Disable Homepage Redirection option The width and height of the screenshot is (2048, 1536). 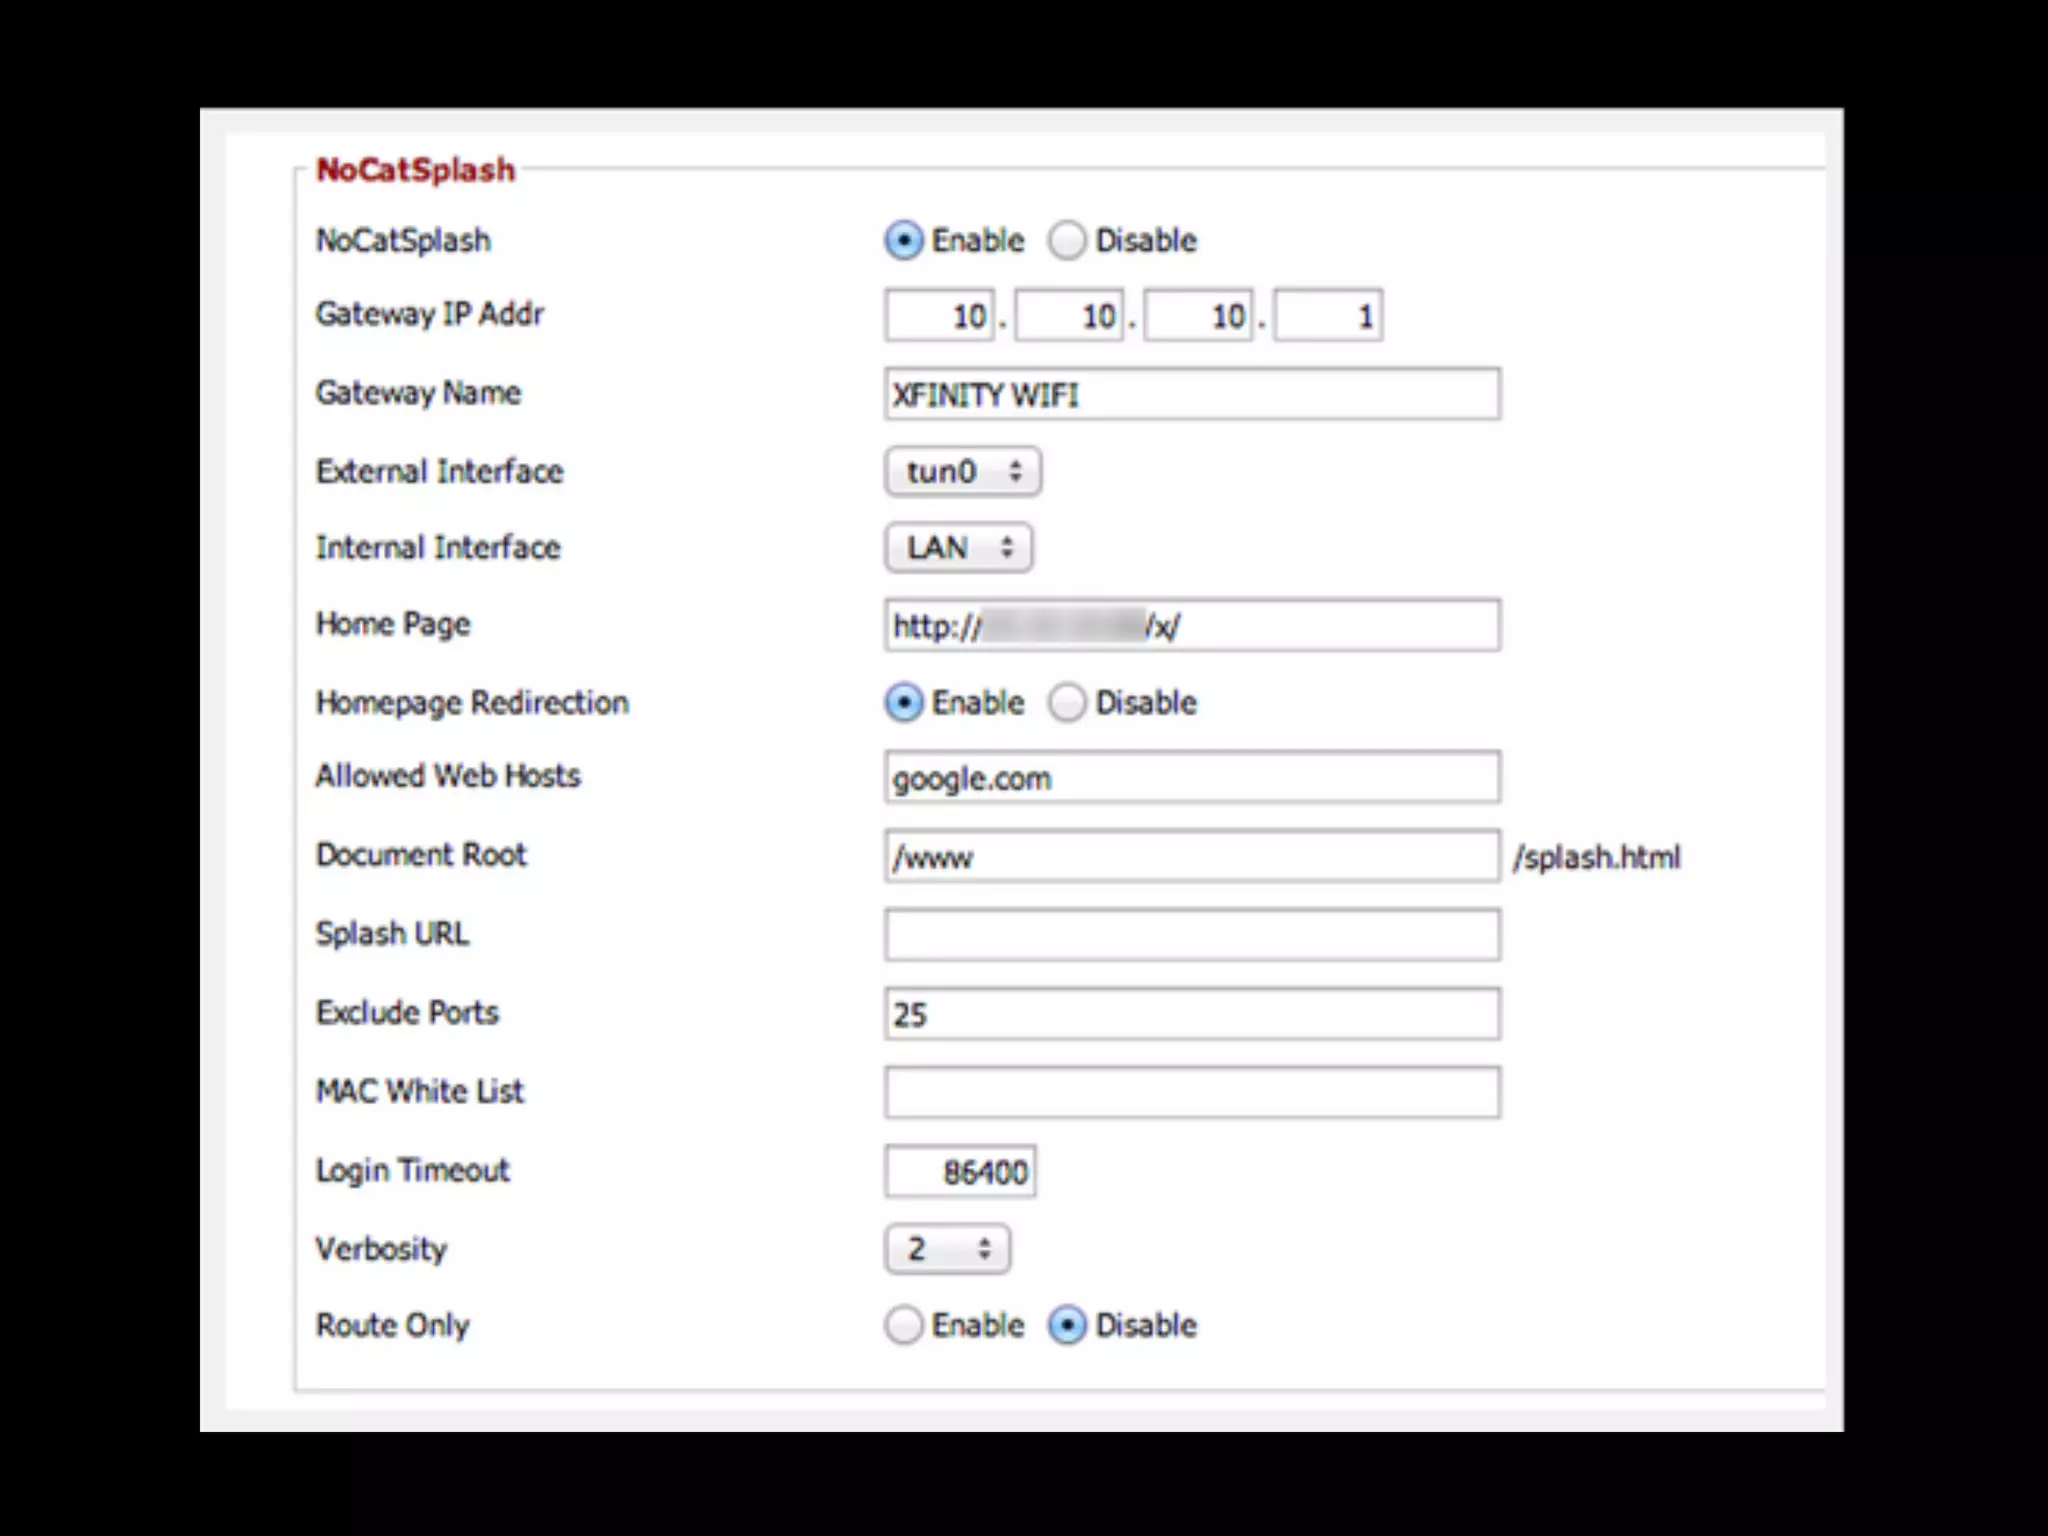(1067, 703)
